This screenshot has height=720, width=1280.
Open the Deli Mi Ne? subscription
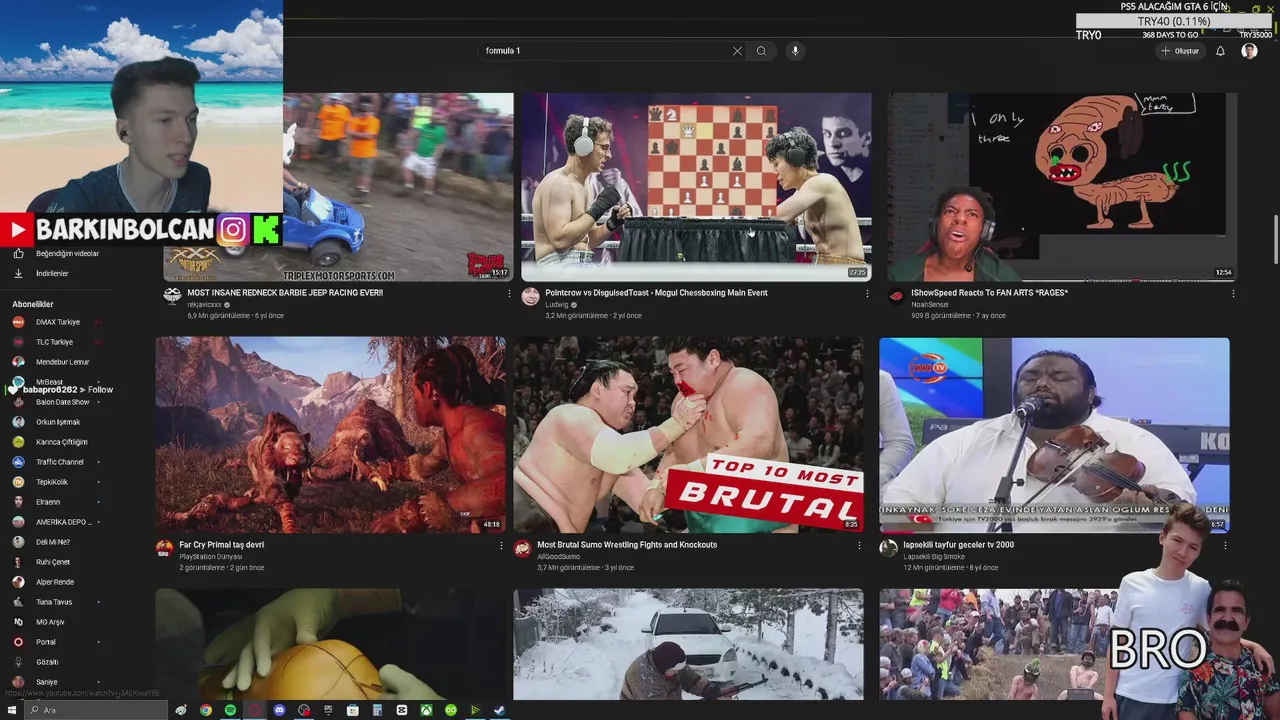pos(53,542)
